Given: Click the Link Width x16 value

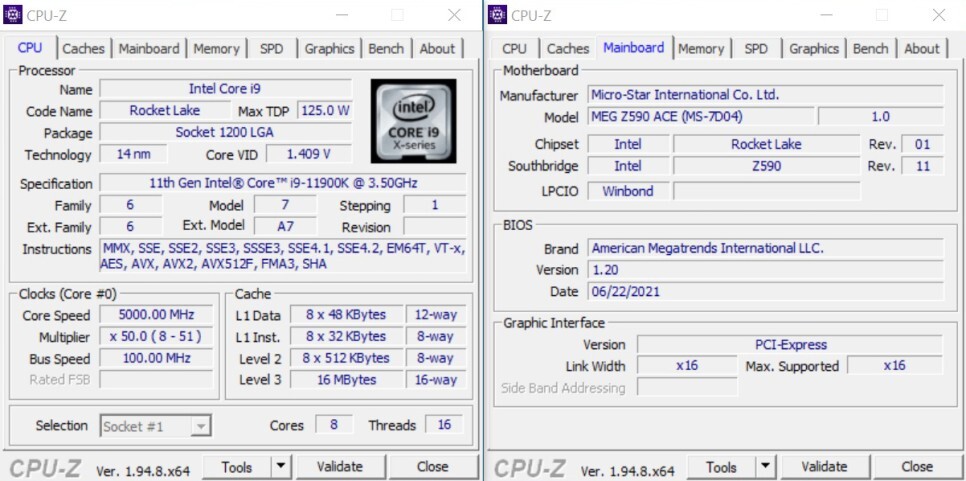Looking at the screenshot, I should click(687, 365).
